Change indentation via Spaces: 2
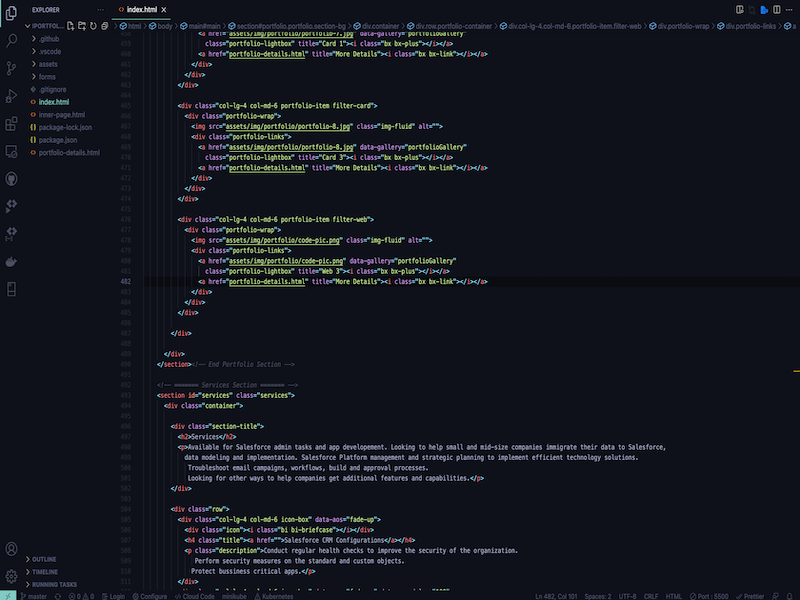This screenshot has width=800, height=600. 598,596
